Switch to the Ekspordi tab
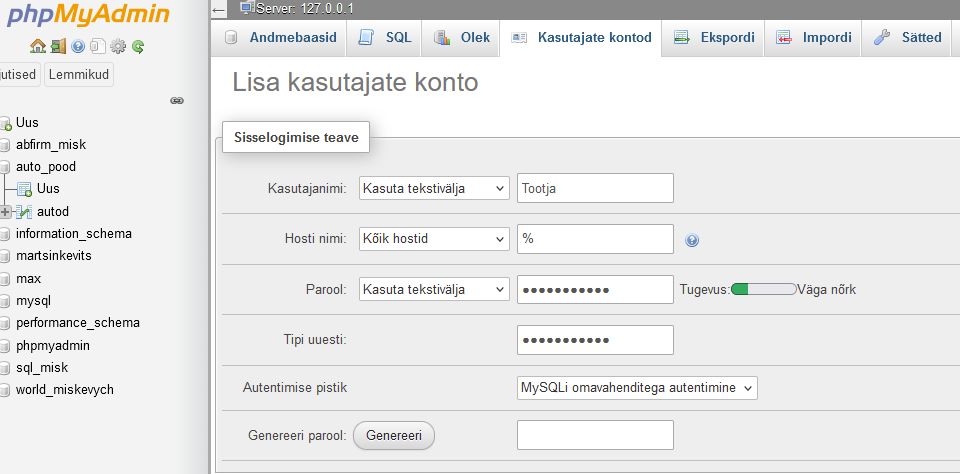Viewport: 960px width, 474px height. point(714,38)
